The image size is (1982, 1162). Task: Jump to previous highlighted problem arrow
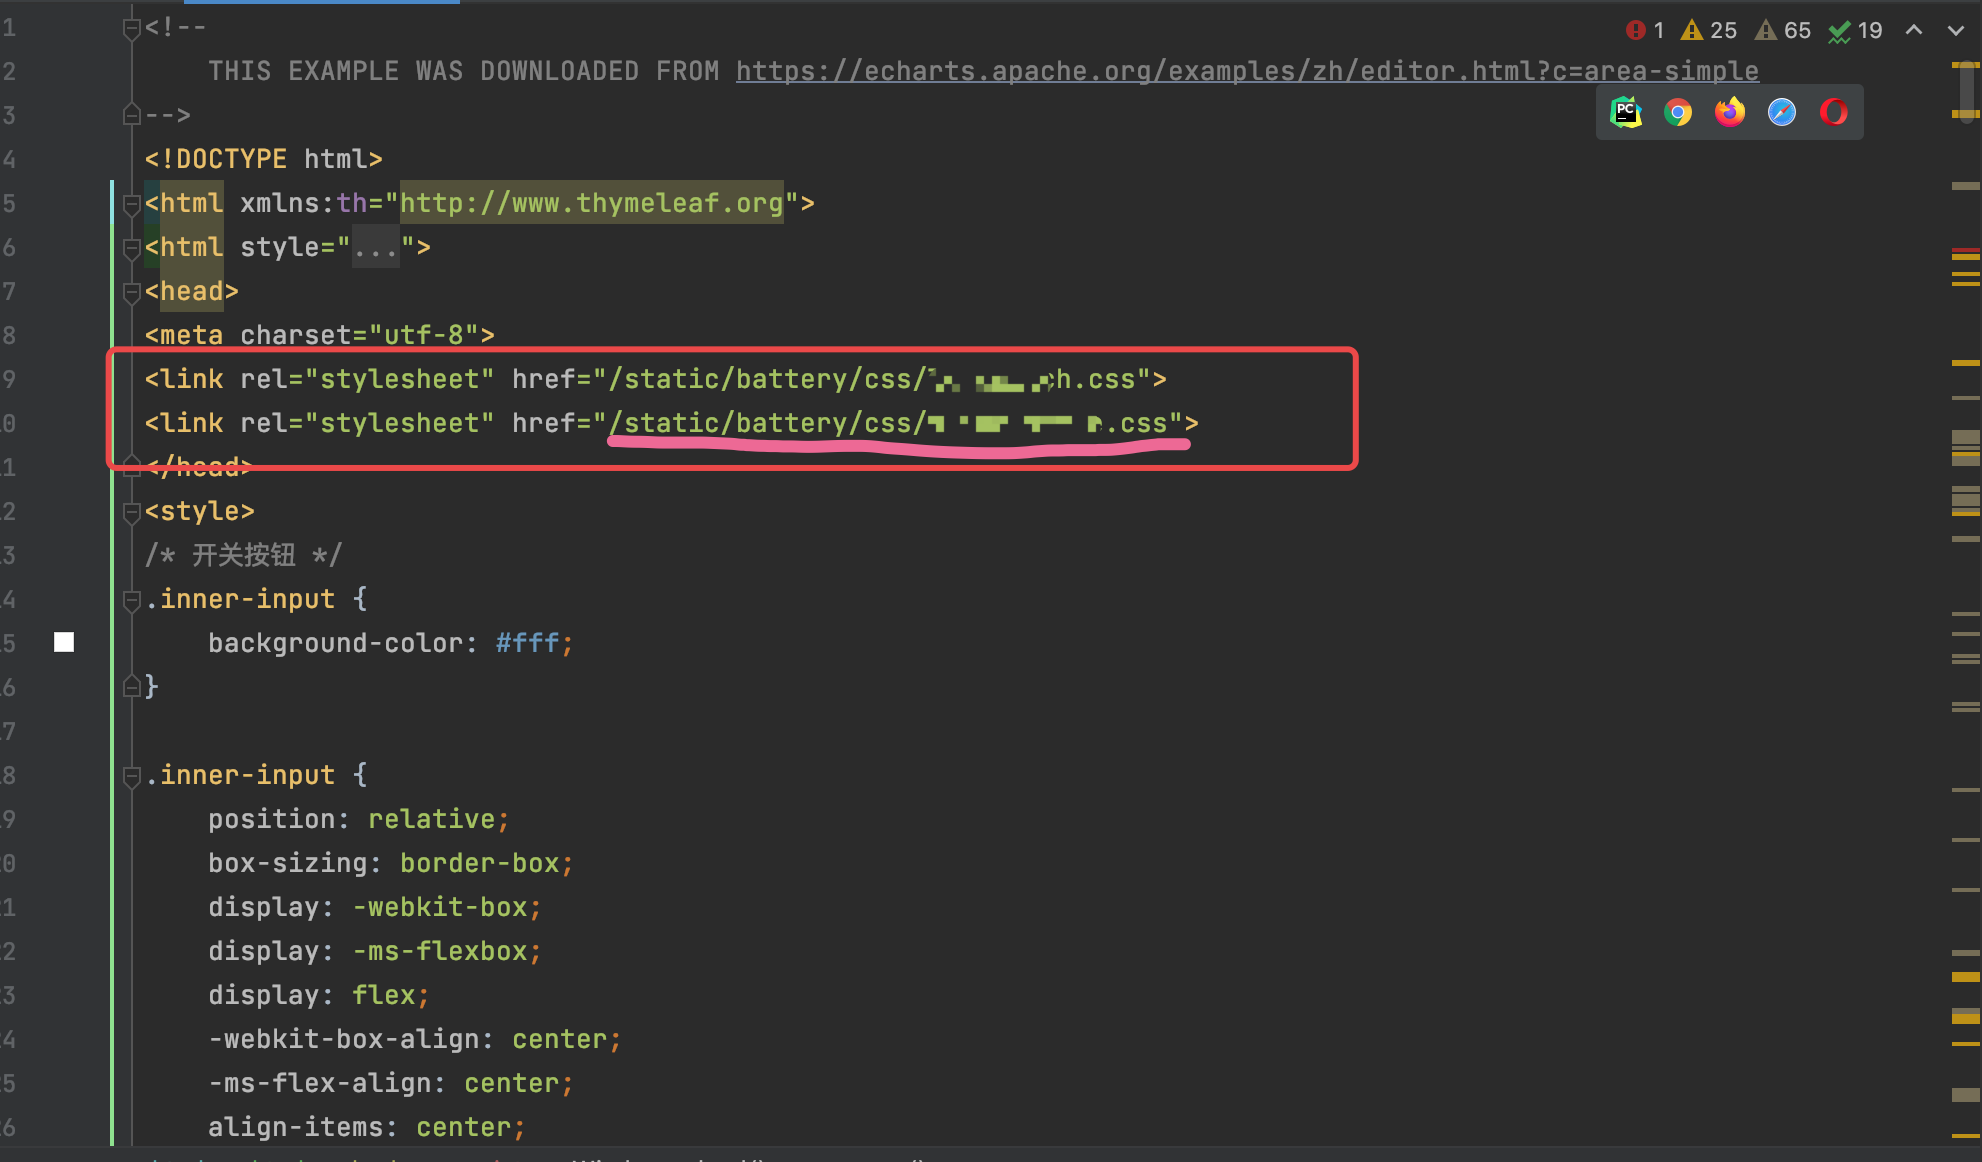tap(1914, 31)
